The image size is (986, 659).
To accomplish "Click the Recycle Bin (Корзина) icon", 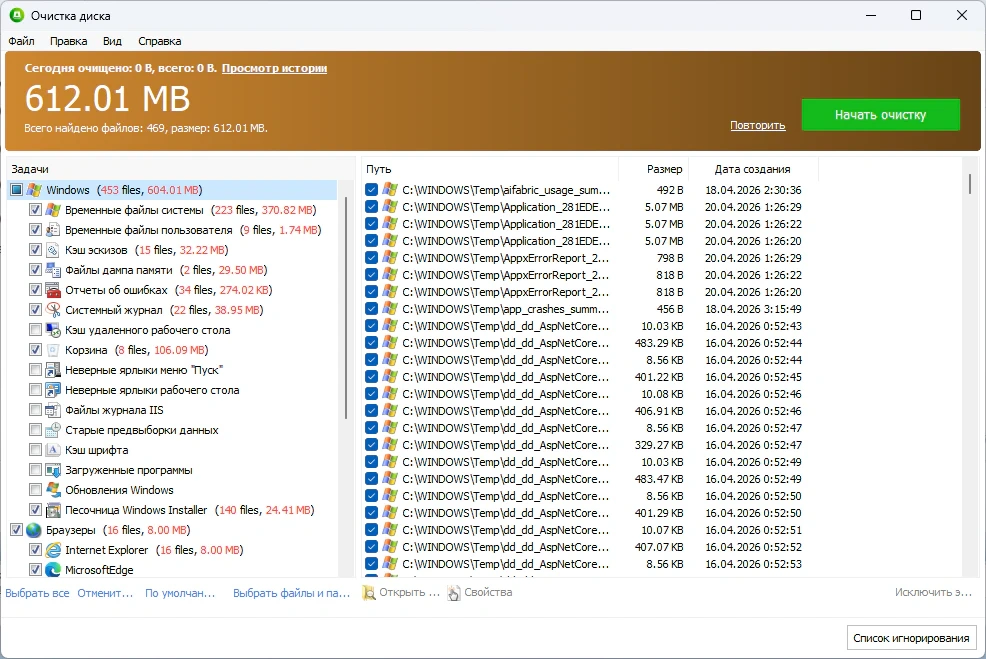I will pos(53,350).
